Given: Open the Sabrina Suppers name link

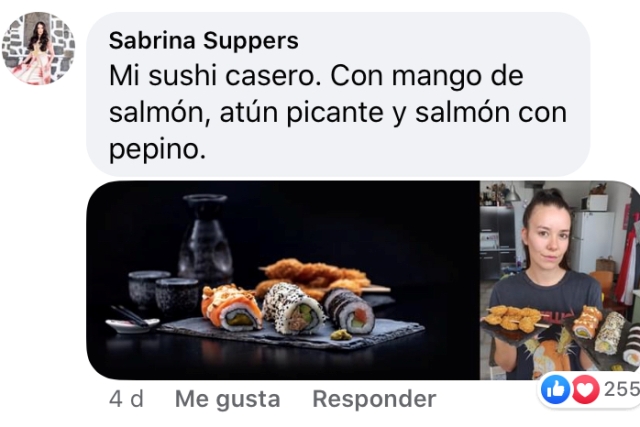Looking at the screenshot, I should (x=204, y=40).
